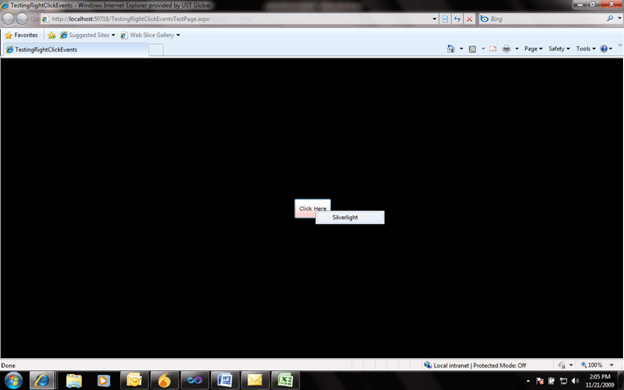624x390 pixels.
Task: Open a new blank tab
Action: point(156,50)
